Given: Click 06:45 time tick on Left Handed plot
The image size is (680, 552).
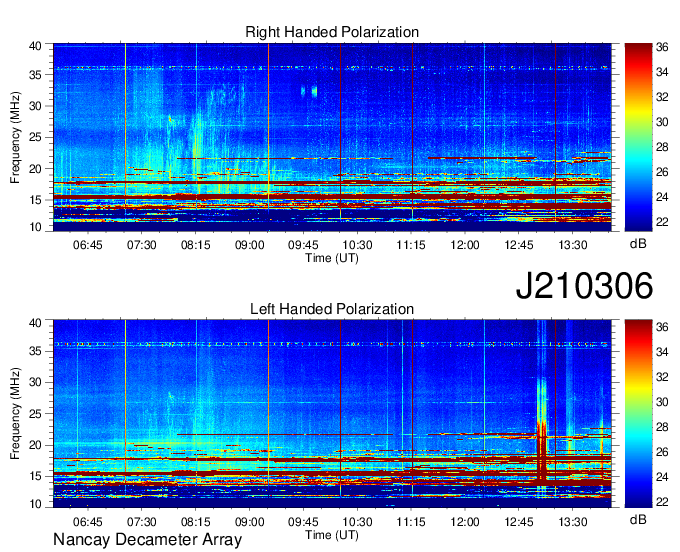Looking at the screenshot, I should click(x=88, y=521).
